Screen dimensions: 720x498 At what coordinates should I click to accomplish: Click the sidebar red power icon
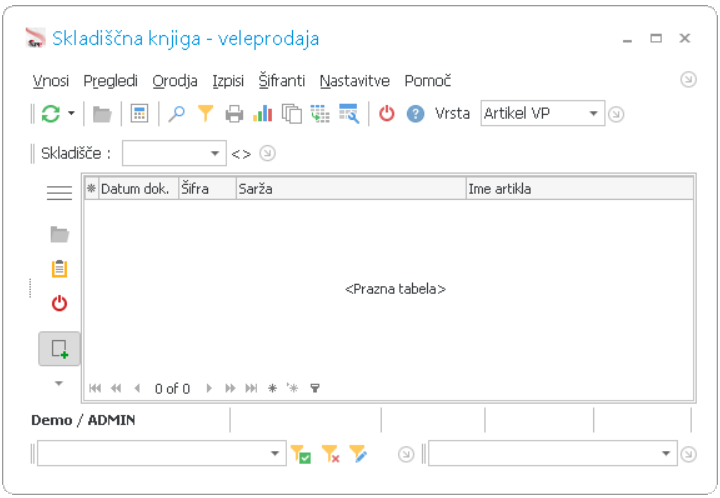click(x=59, y=303)
